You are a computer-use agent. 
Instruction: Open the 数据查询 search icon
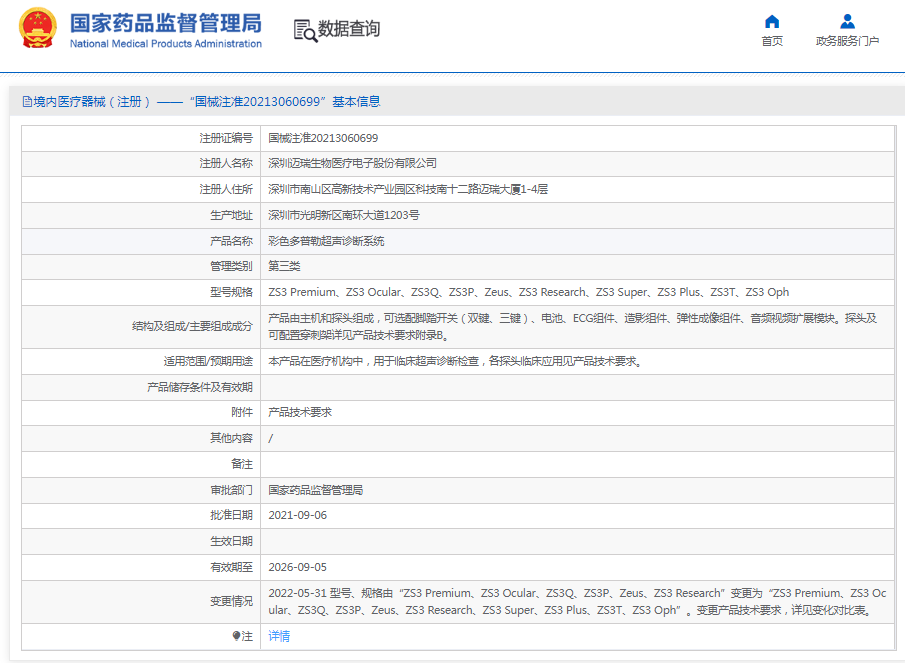(x=305, y=31)
